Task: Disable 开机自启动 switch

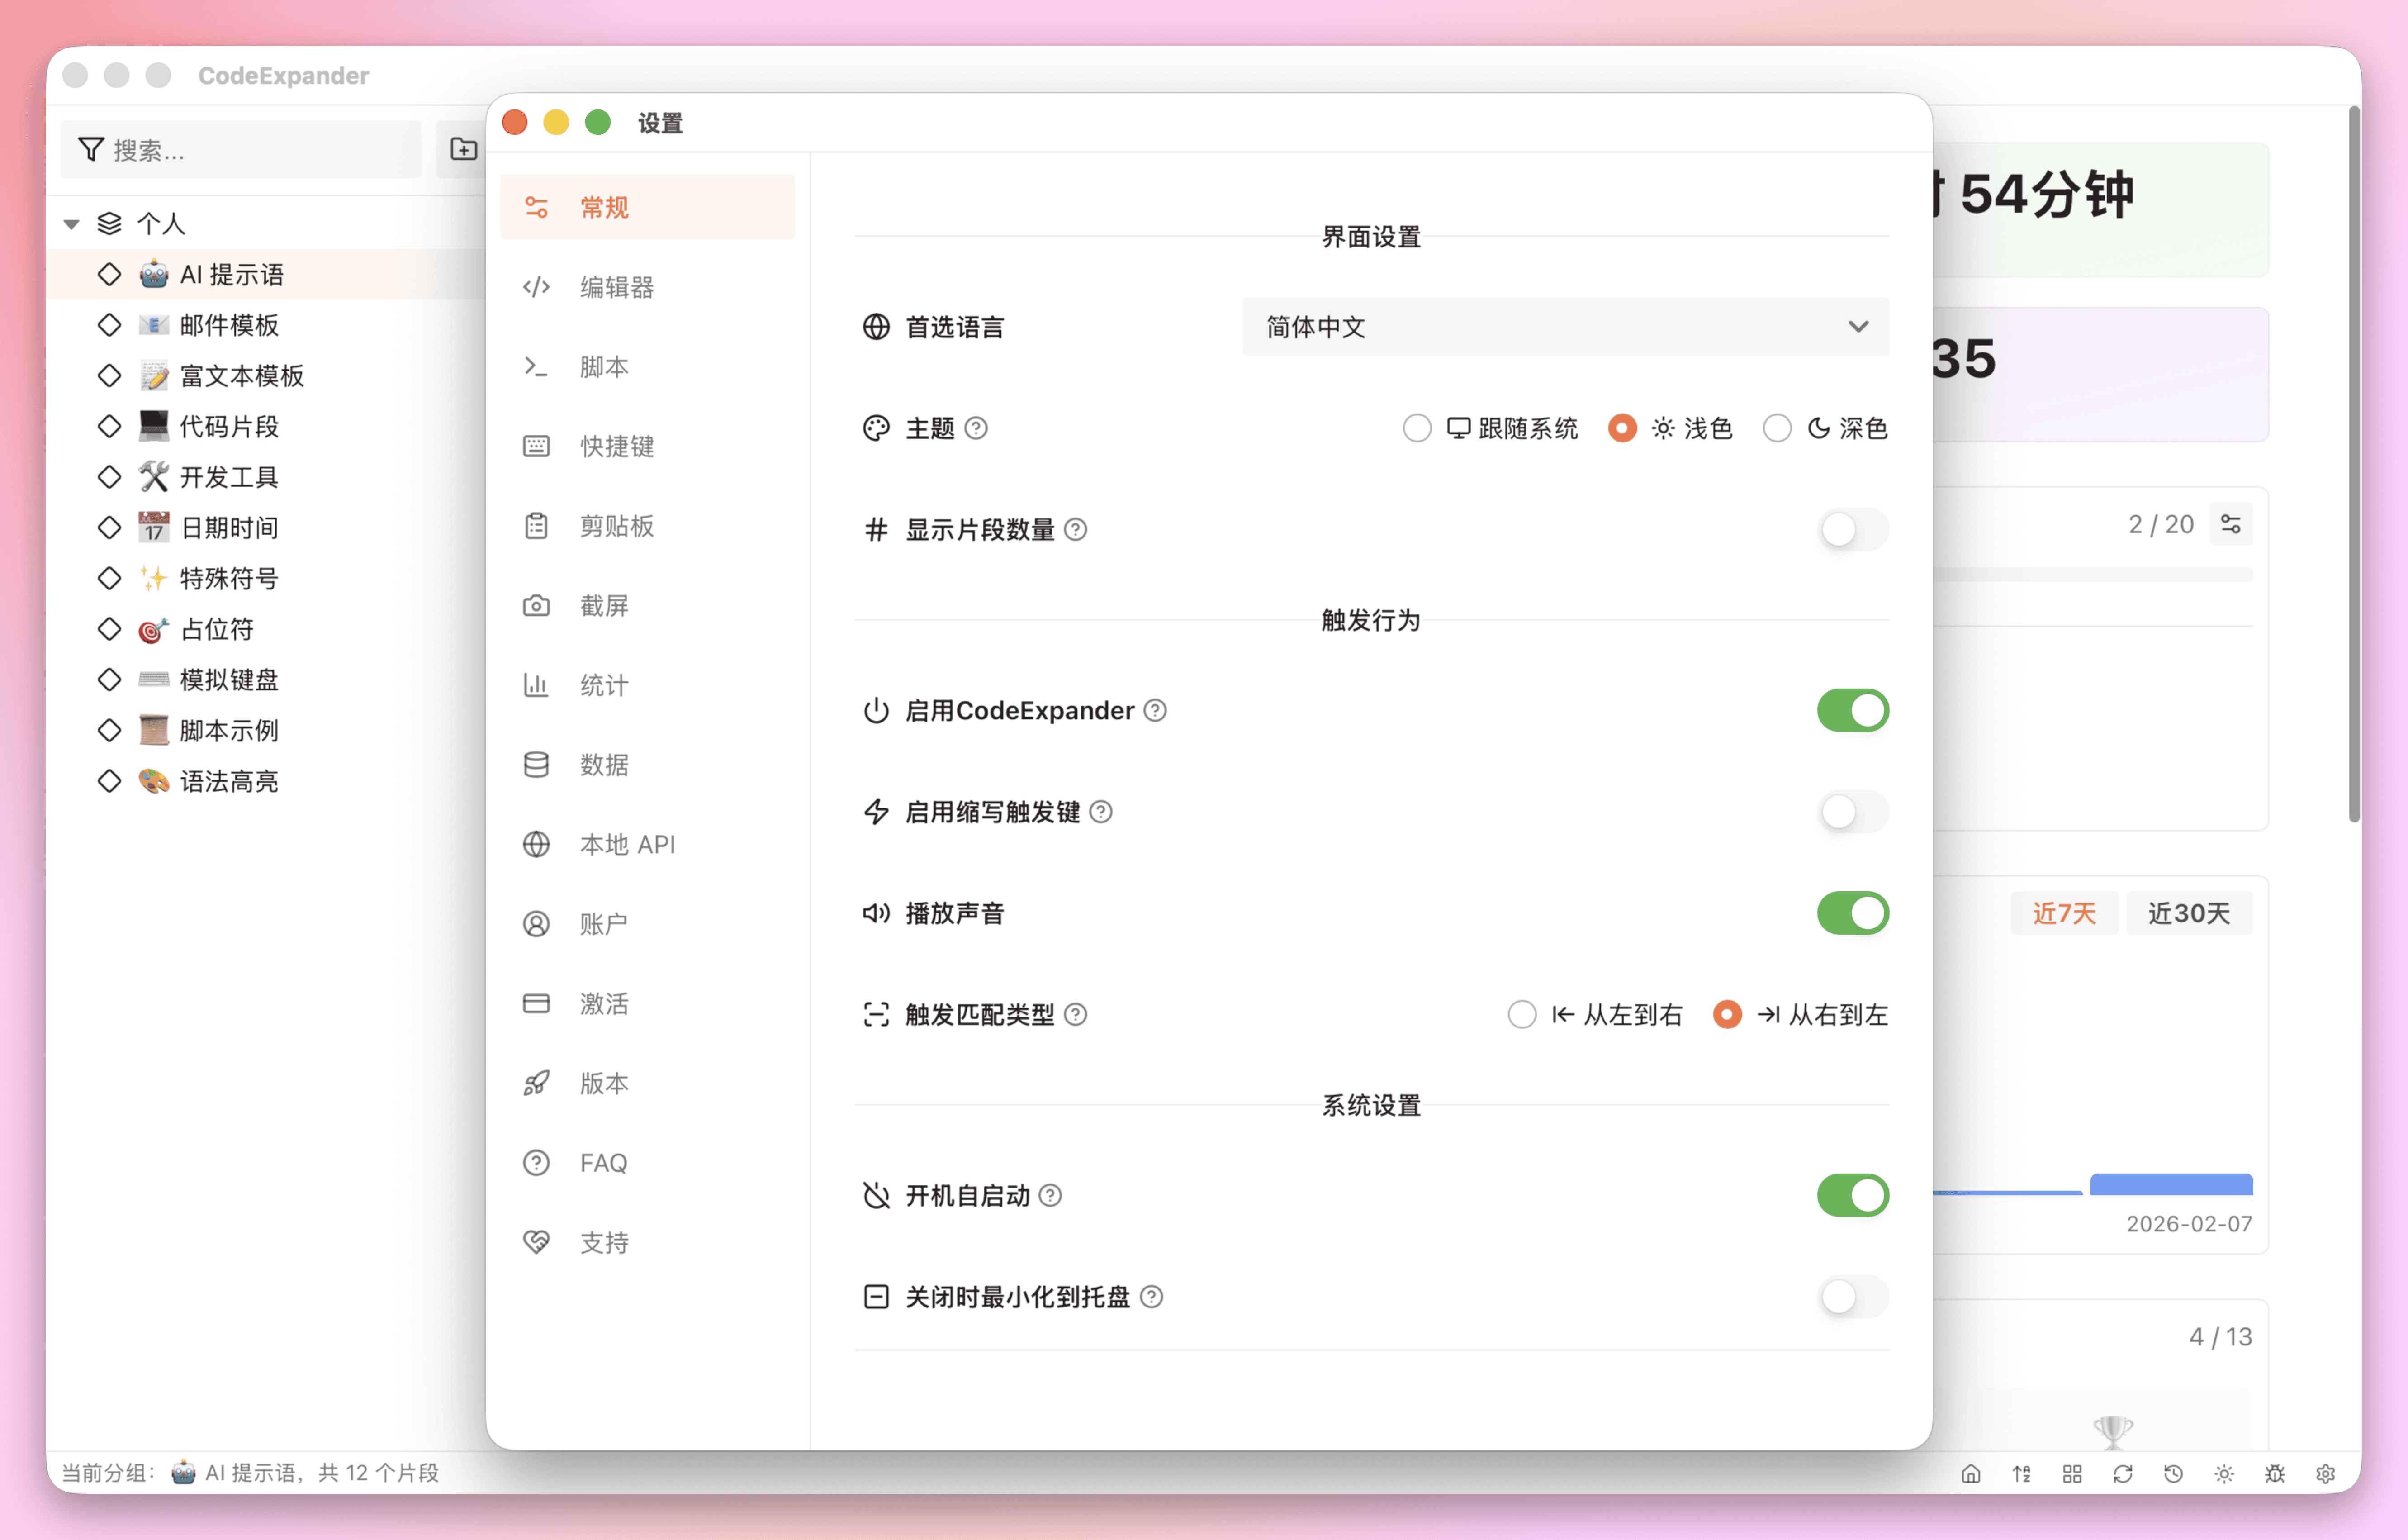Action: tap(1852, 1195)
